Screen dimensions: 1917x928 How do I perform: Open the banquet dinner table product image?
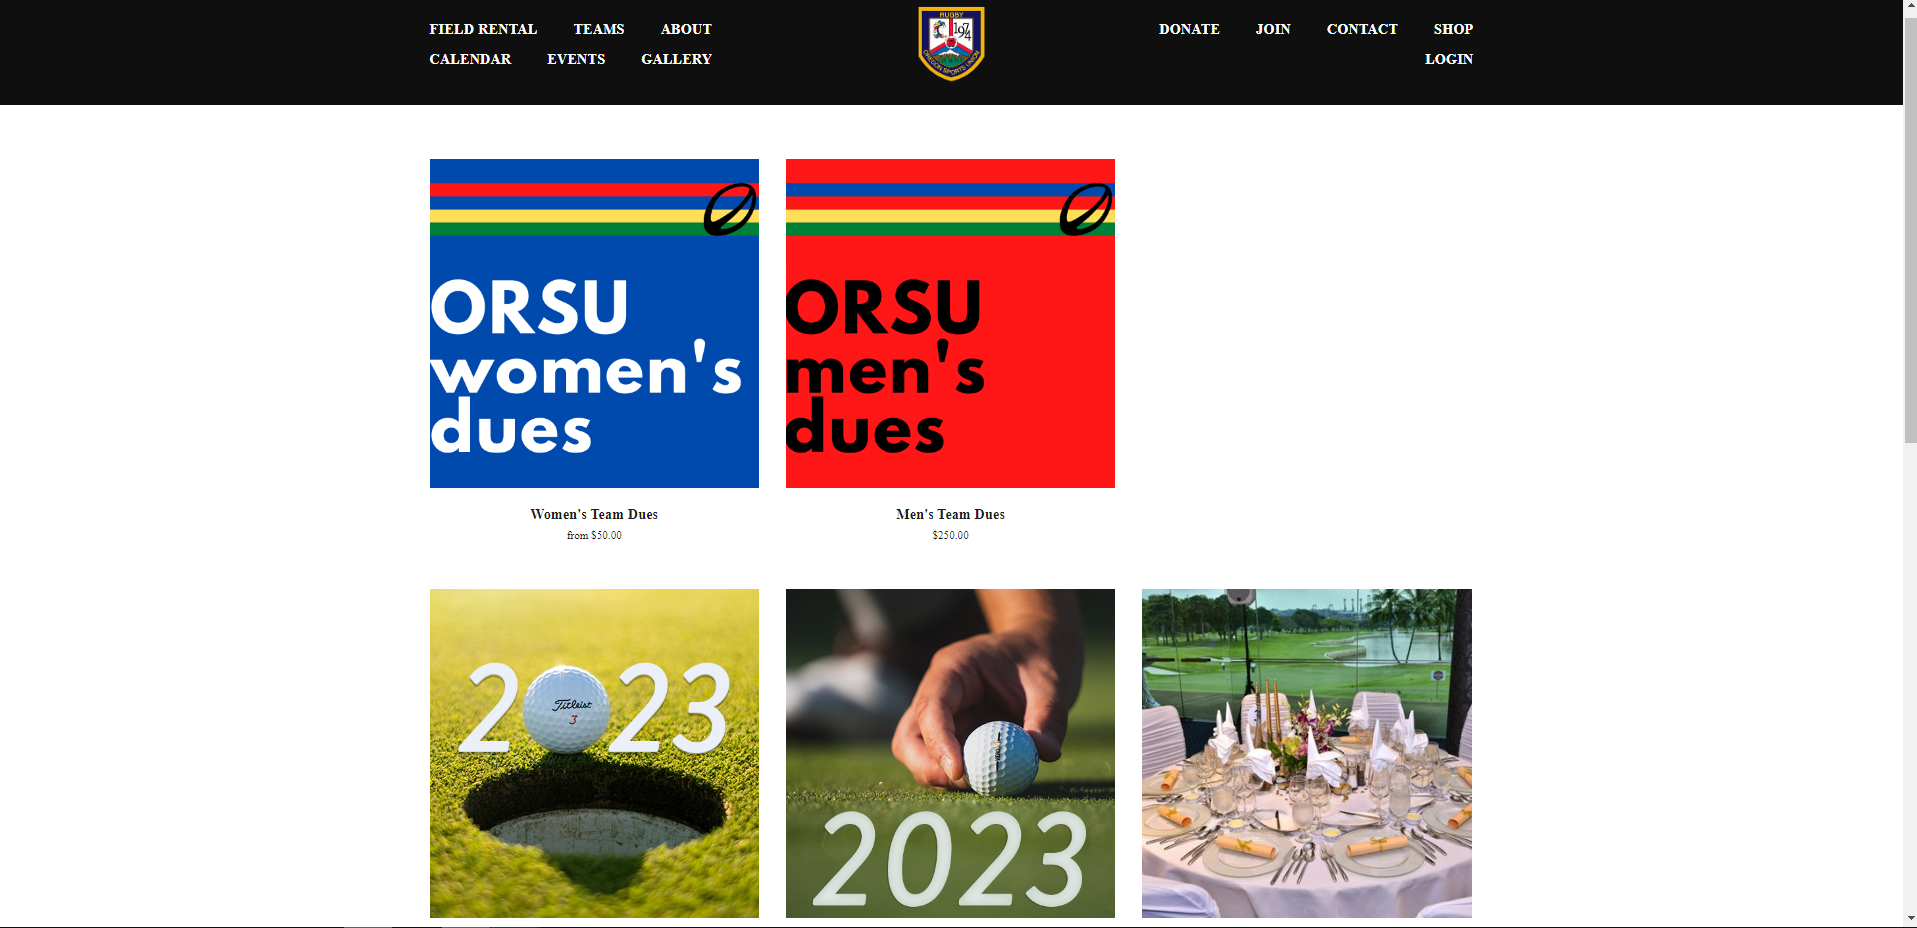[x=1307, y=753]
